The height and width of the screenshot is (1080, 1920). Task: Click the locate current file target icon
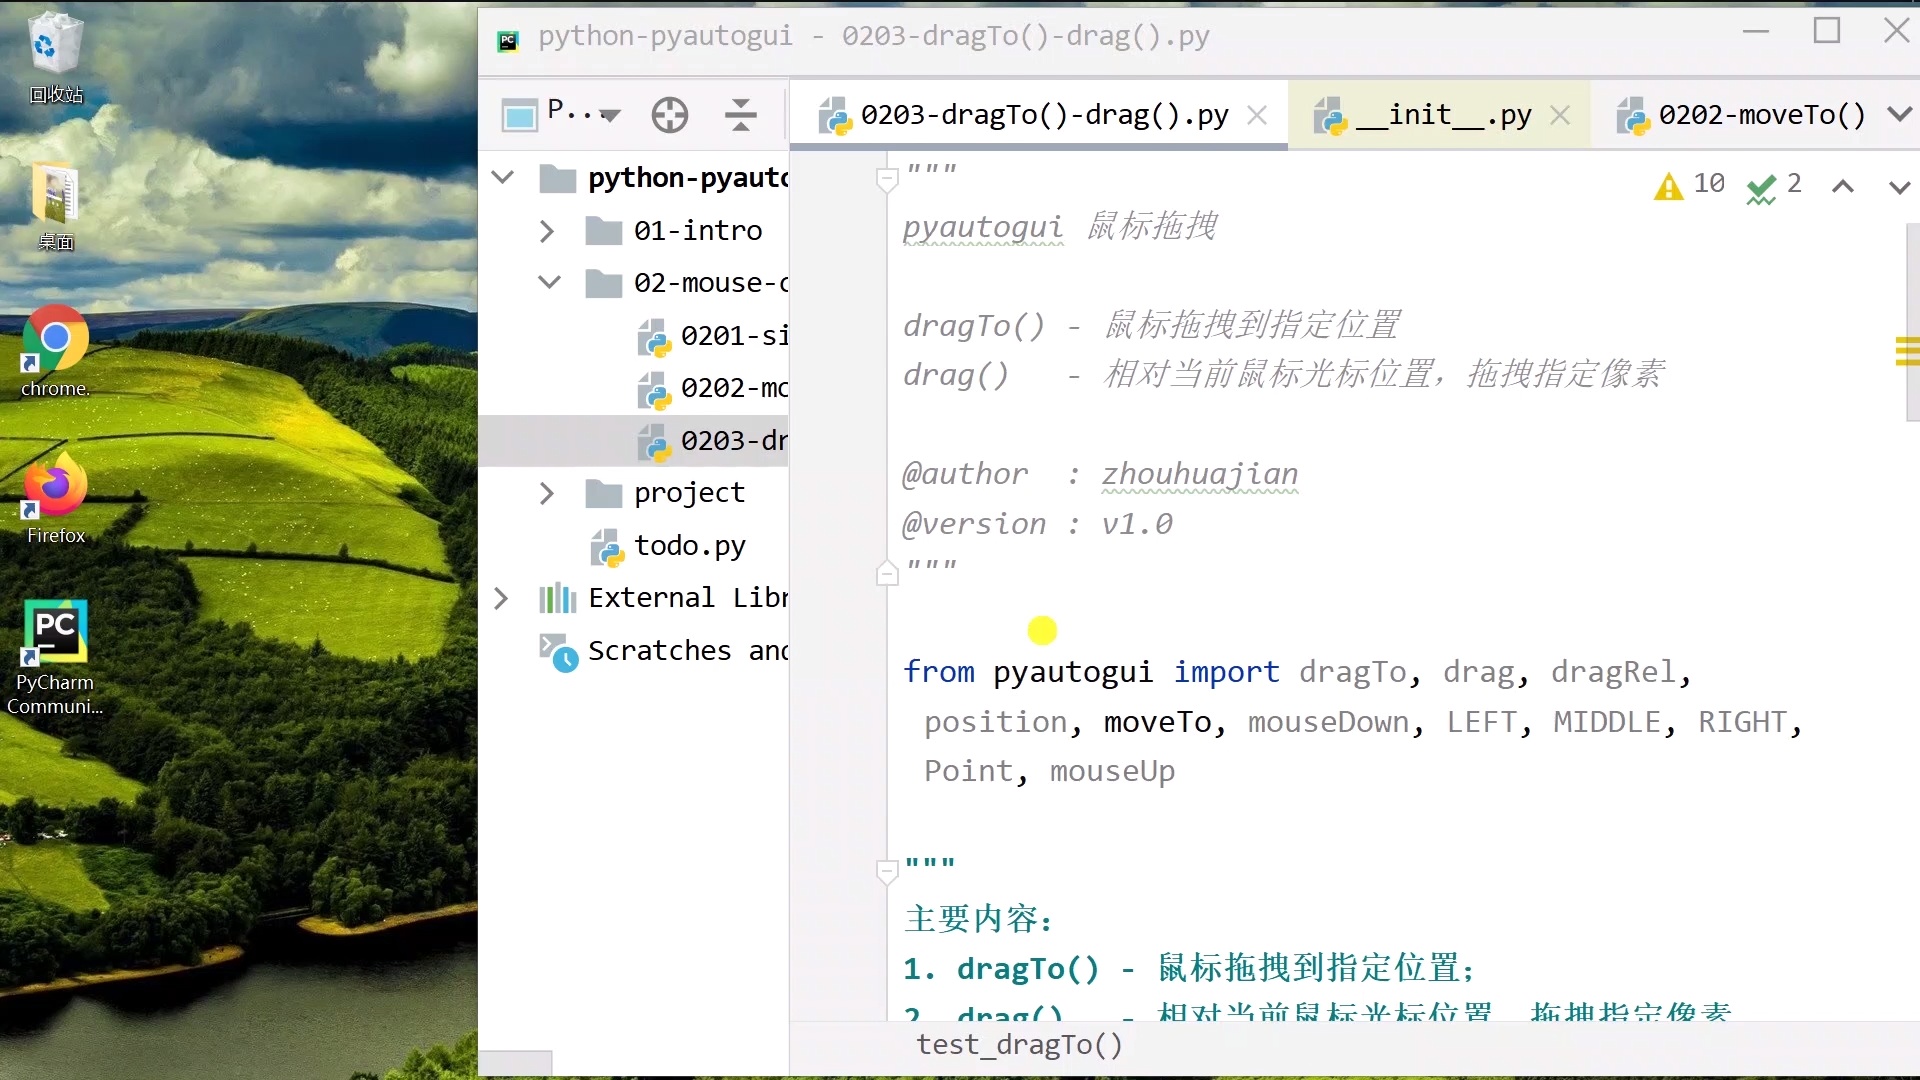pyautogui.click(x=669, y=115)
